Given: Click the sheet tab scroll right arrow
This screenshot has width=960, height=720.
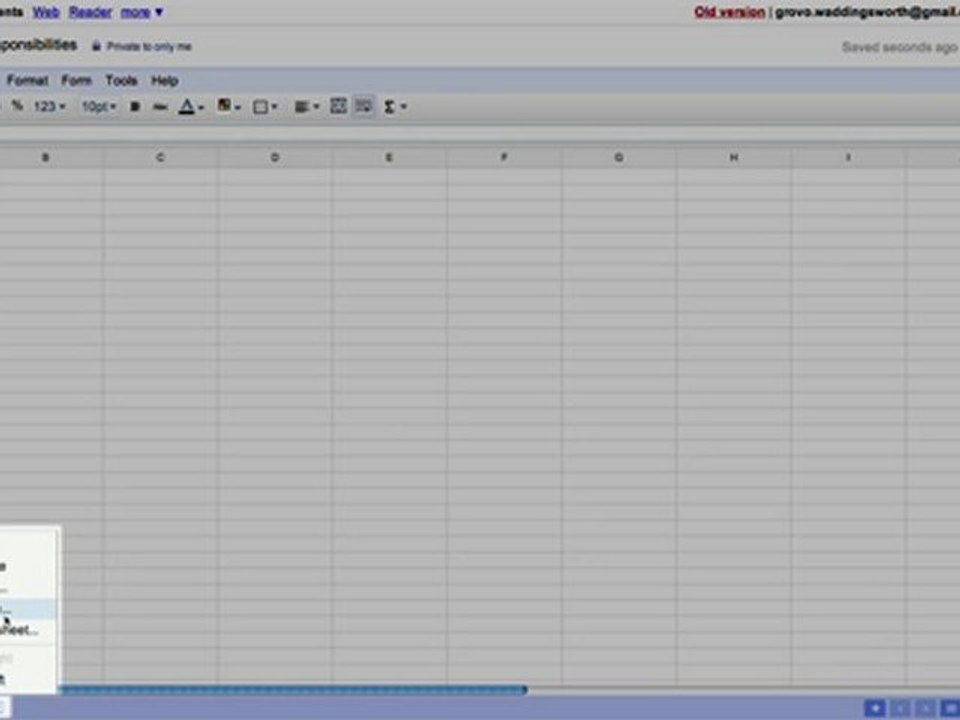Looking at the screenshot, I should (x=926, y=708).
